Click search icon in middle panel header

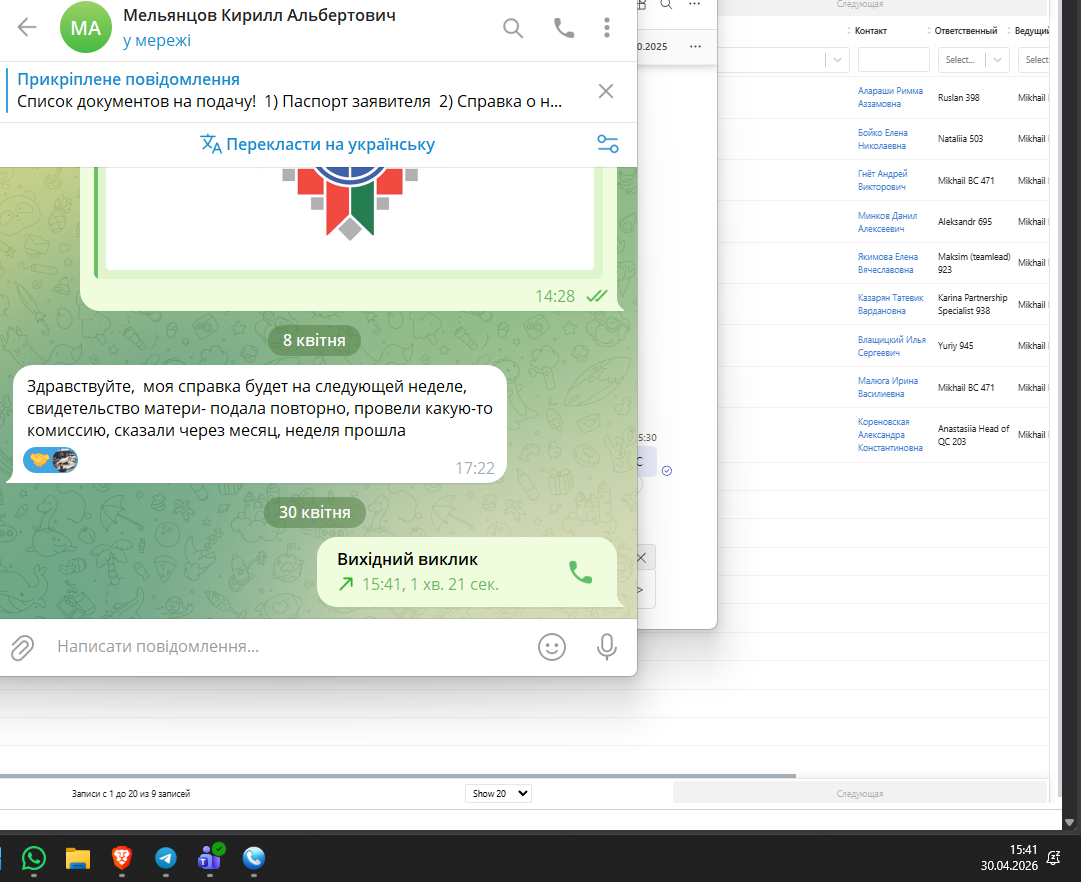(666, 4)
